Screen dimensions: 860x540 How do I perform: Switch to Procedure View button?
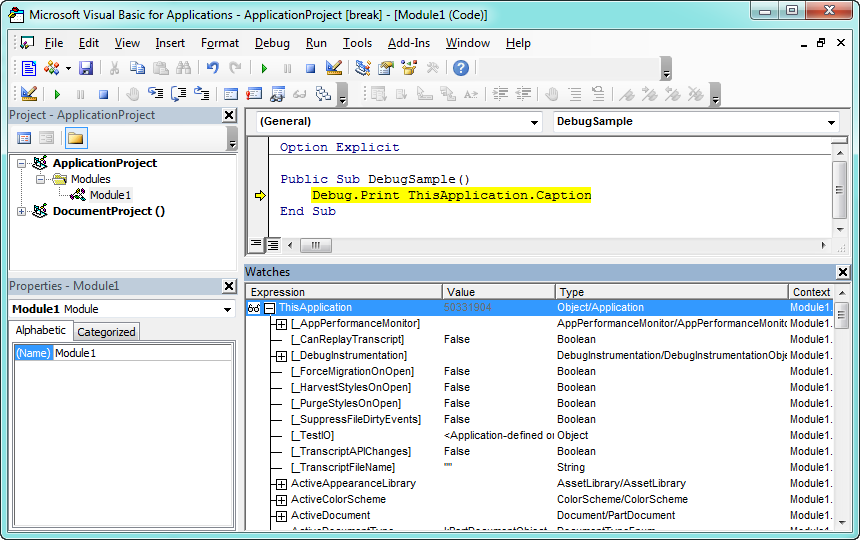point(256,245)
